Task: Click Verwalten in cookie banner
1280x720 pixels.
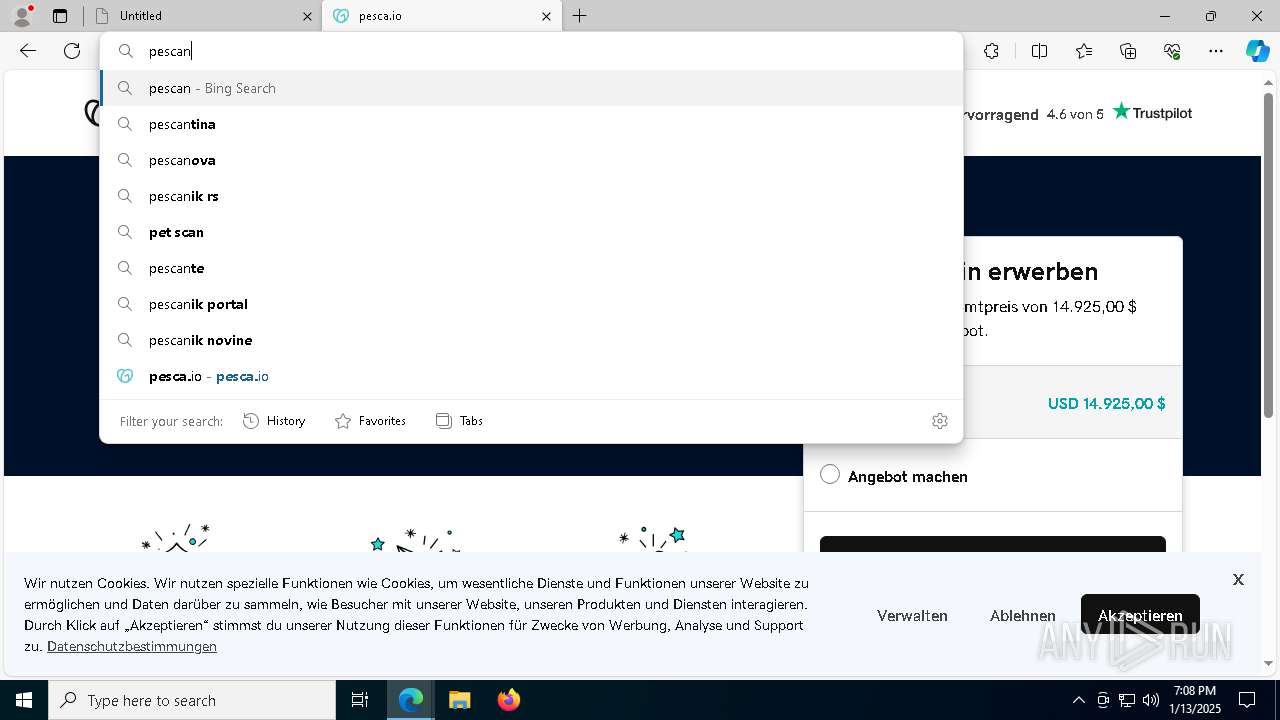Action: 912,616
